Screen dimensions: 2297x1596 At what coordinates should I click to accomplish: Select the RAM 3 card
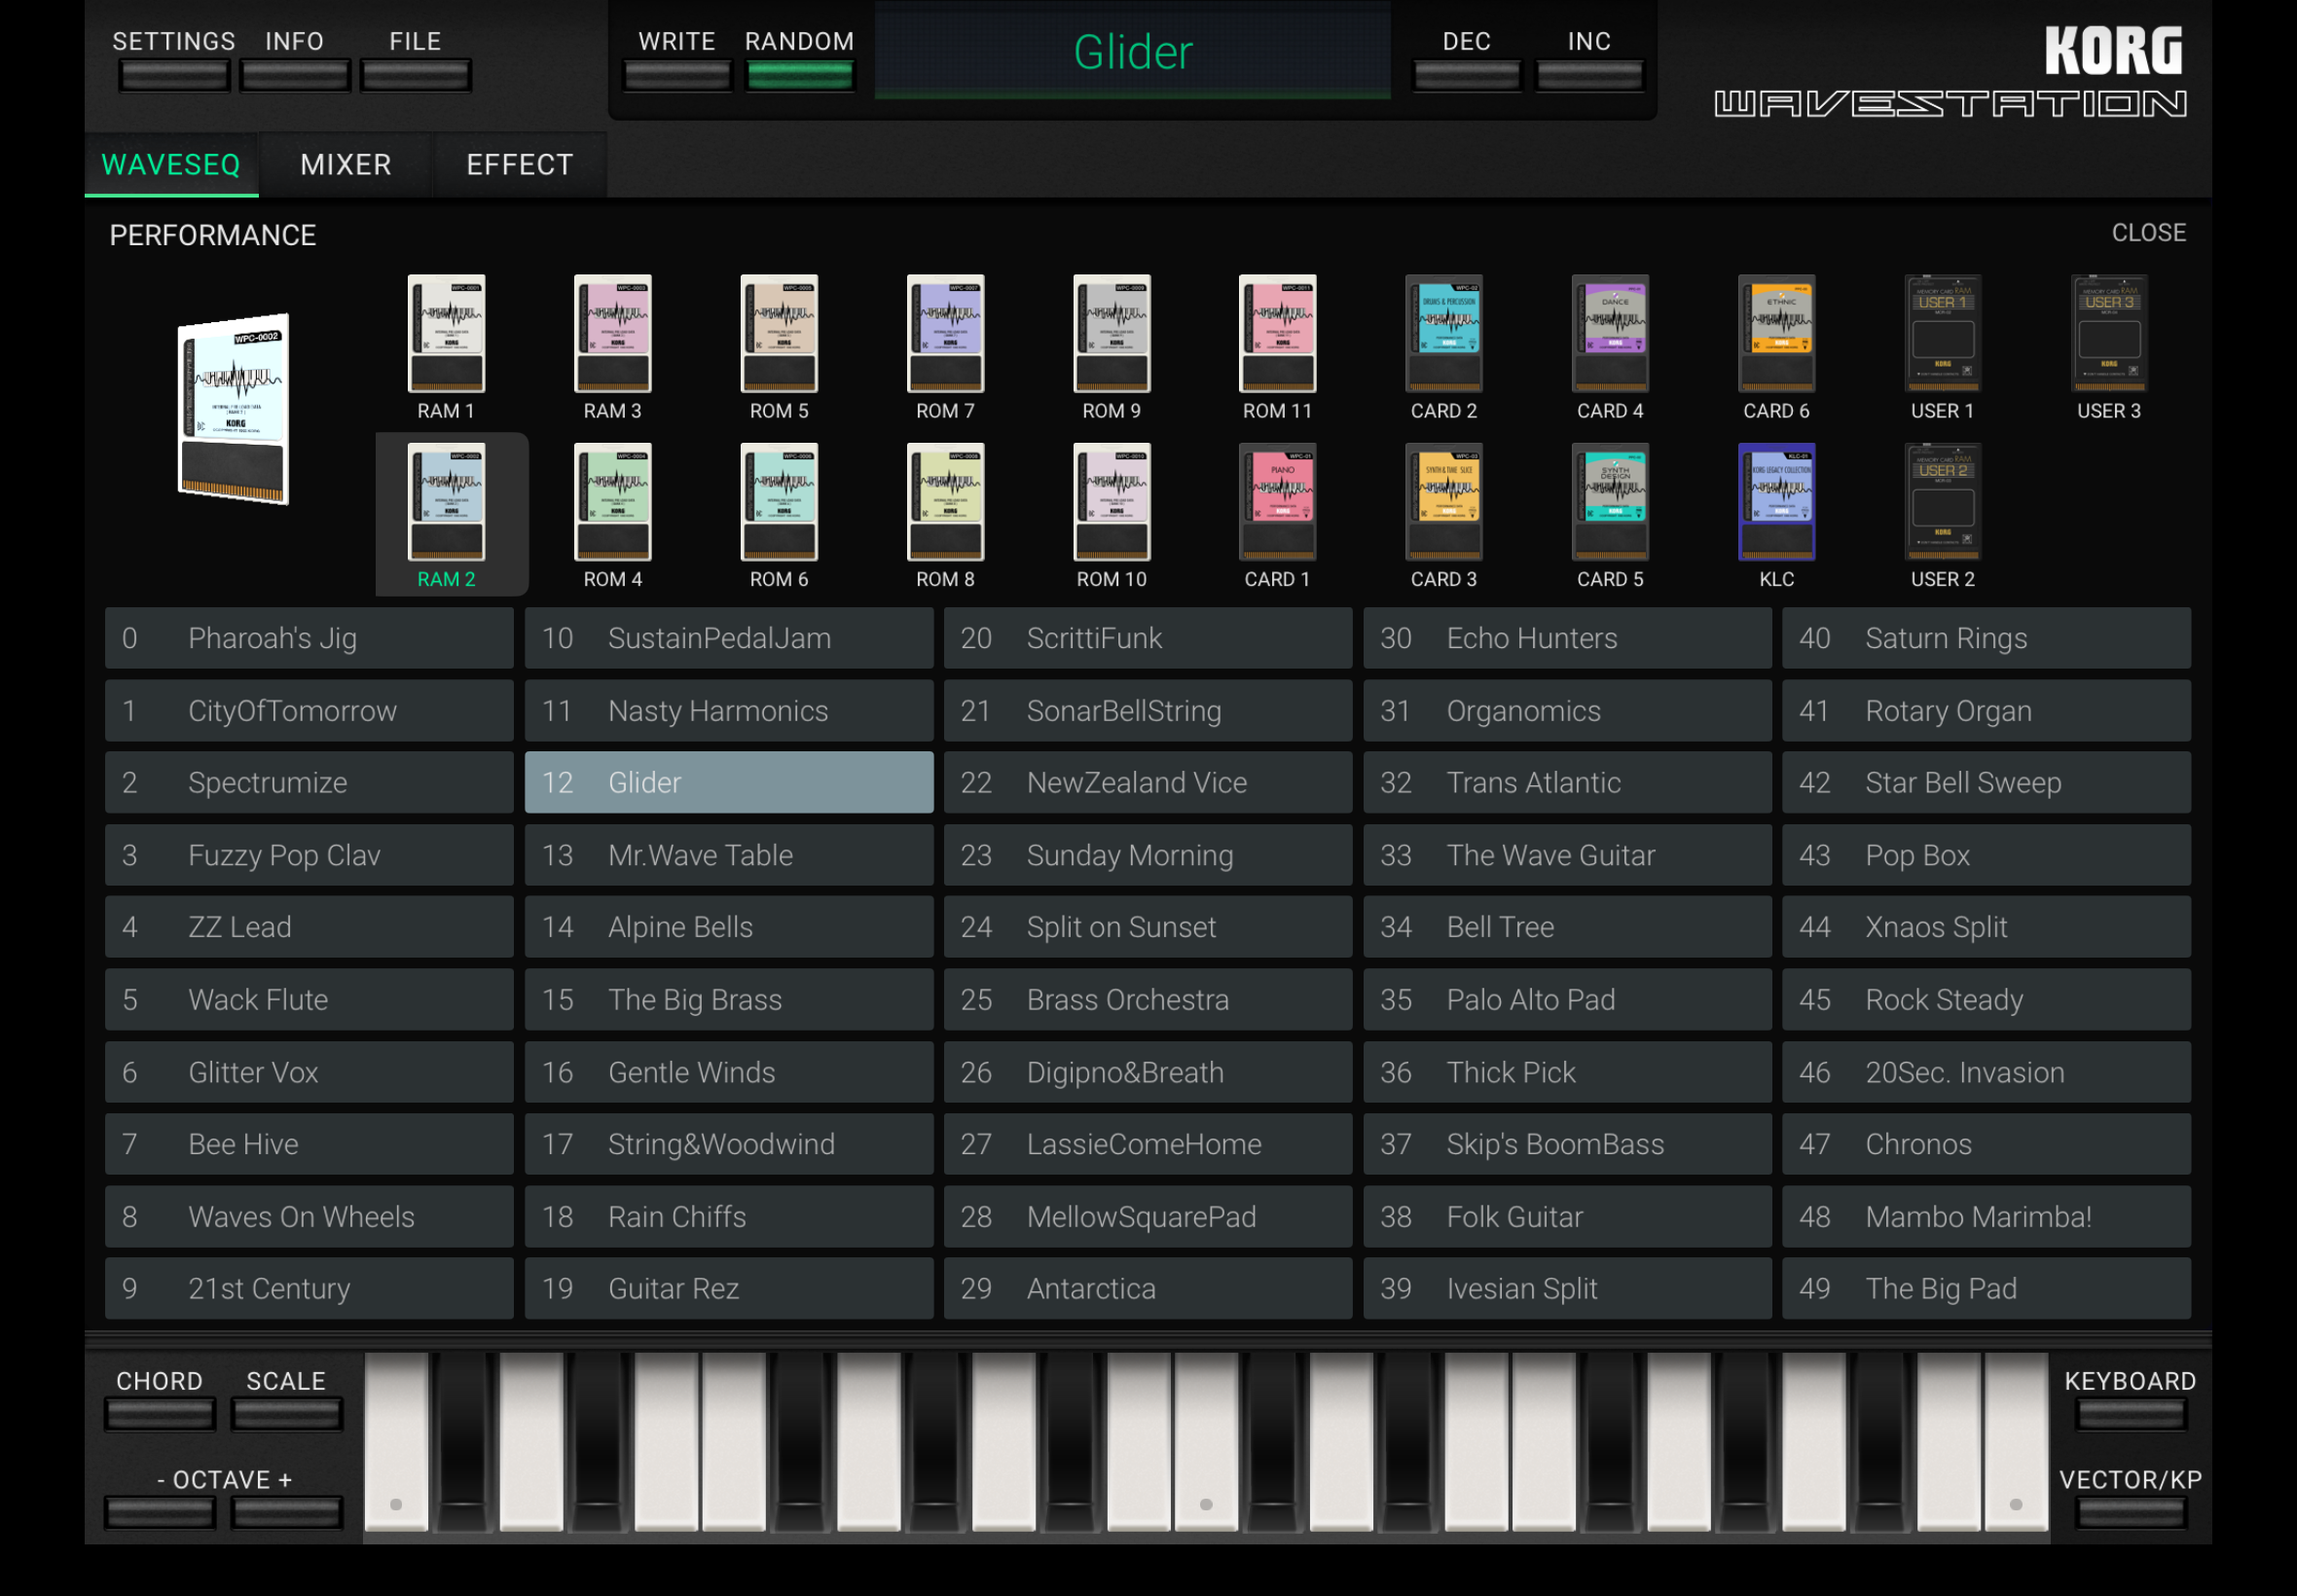(613, 334)
